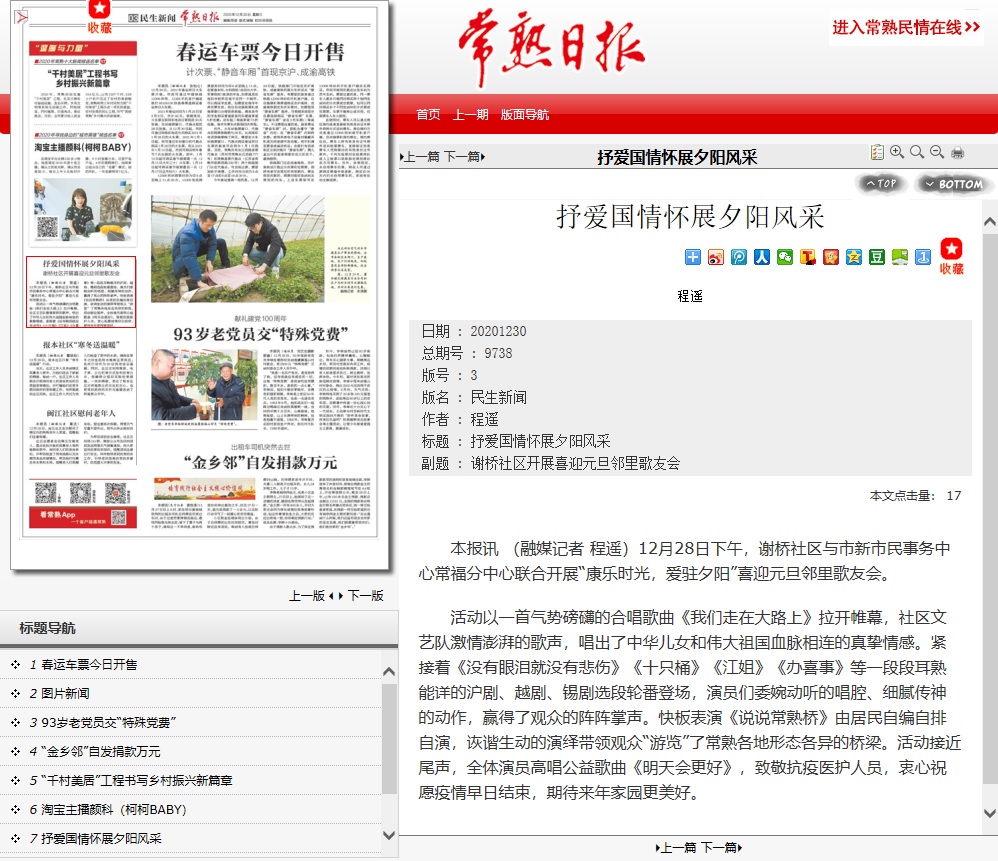Open 进入常熟民情在线 link

coord(906,27)
